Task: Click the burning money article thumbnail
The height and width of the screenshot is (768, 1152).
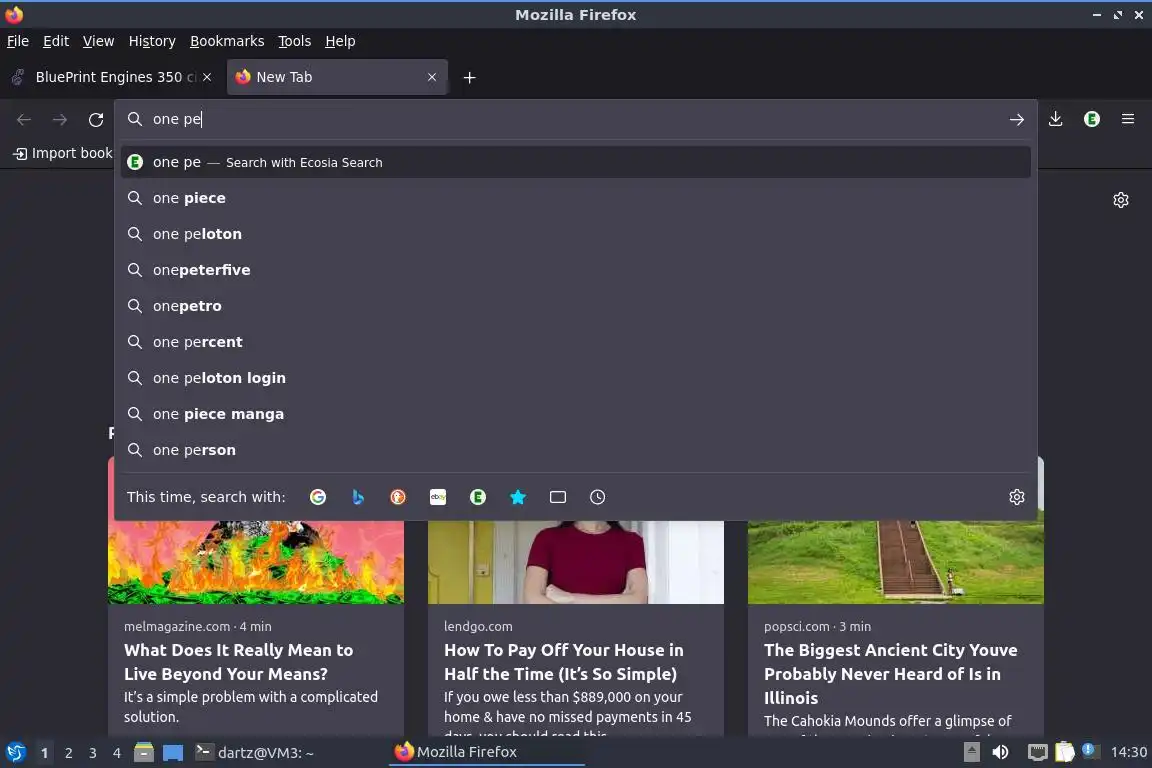Action: click(256, 562)
